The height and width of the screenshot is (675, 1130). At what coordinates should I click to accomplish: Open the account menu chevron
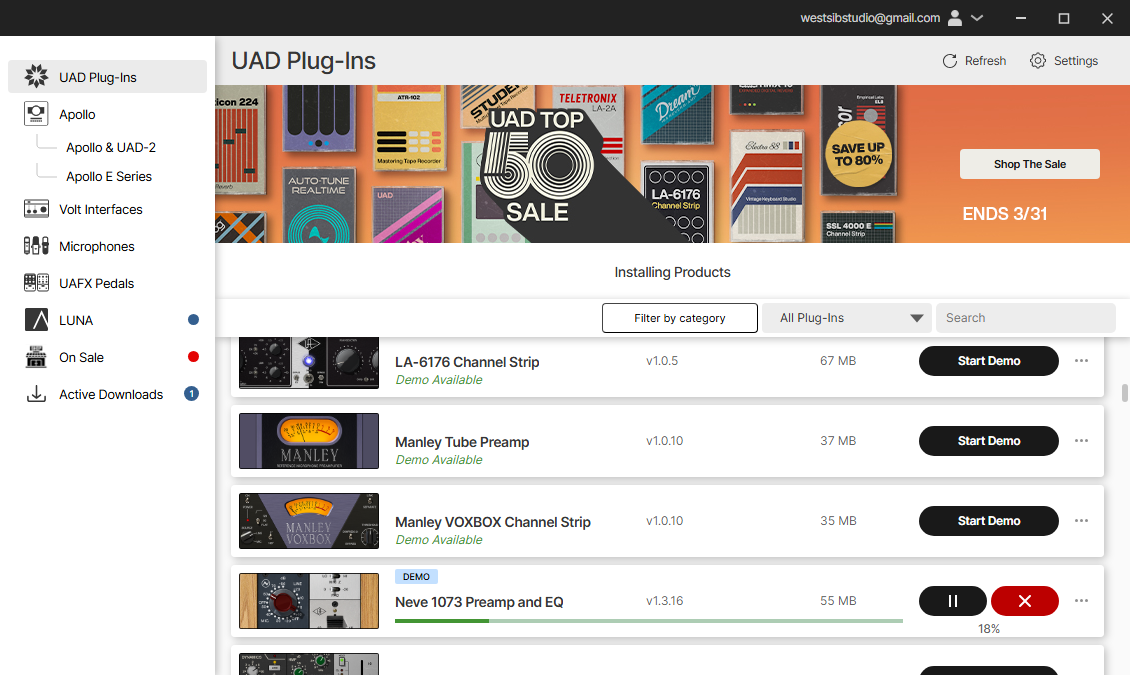[x=977, y=18]
